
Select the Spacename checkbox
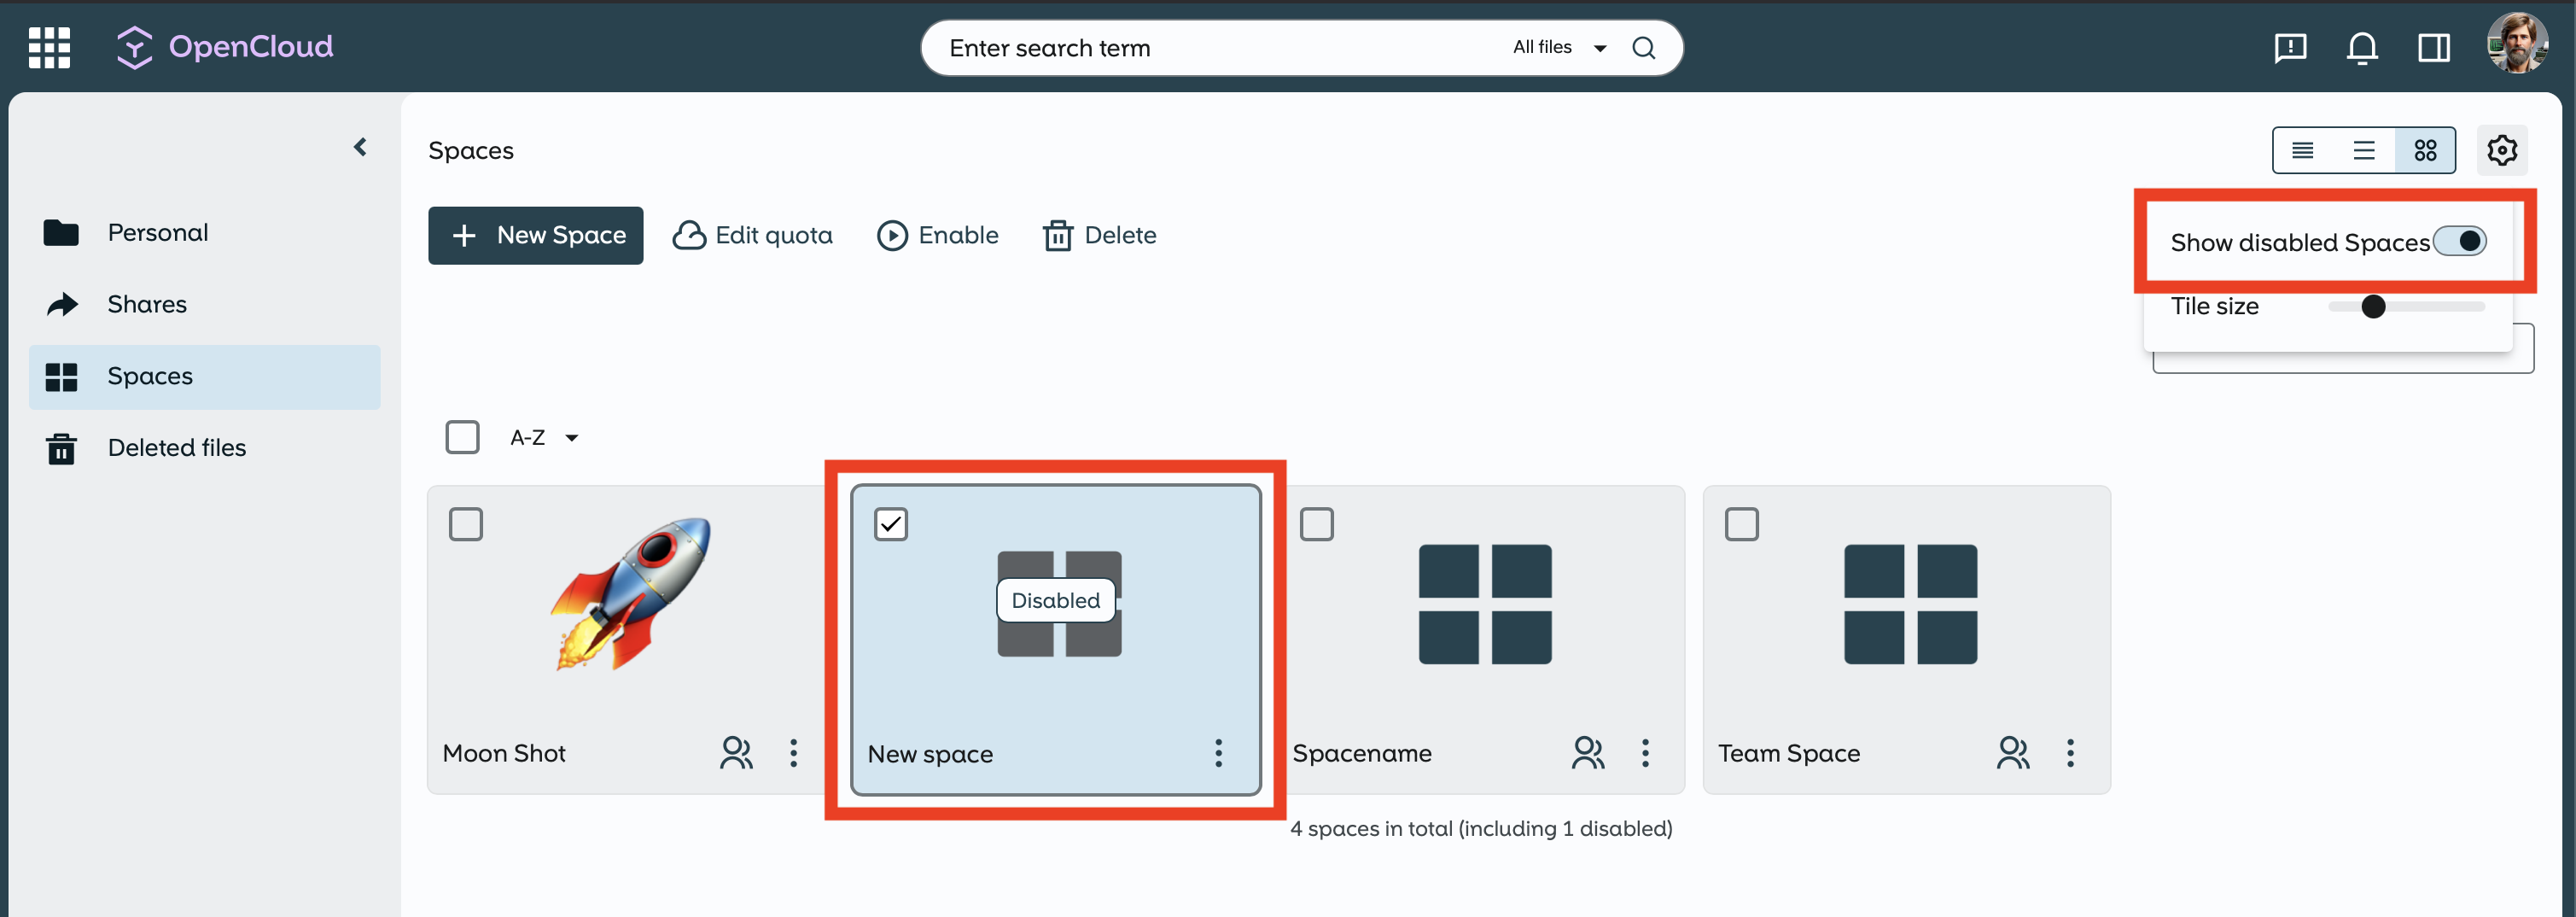tap(1316, 524)
